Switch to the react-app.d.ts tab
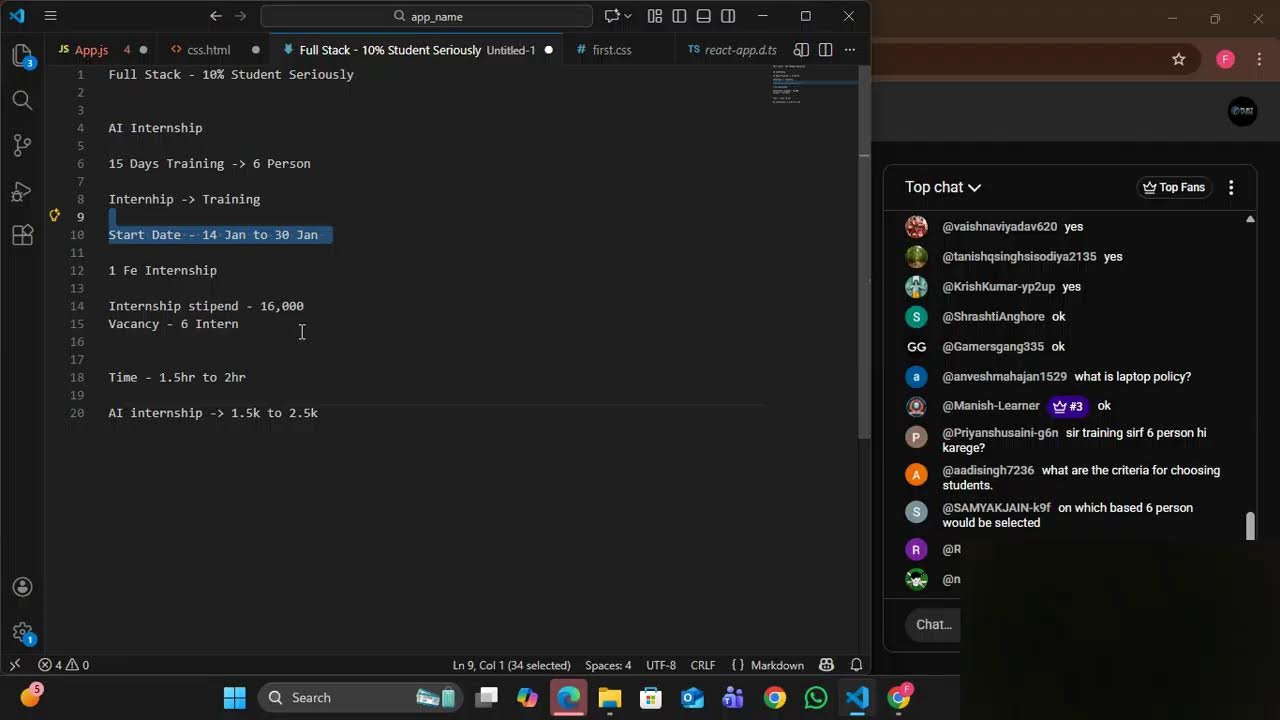 pos(731,50)
